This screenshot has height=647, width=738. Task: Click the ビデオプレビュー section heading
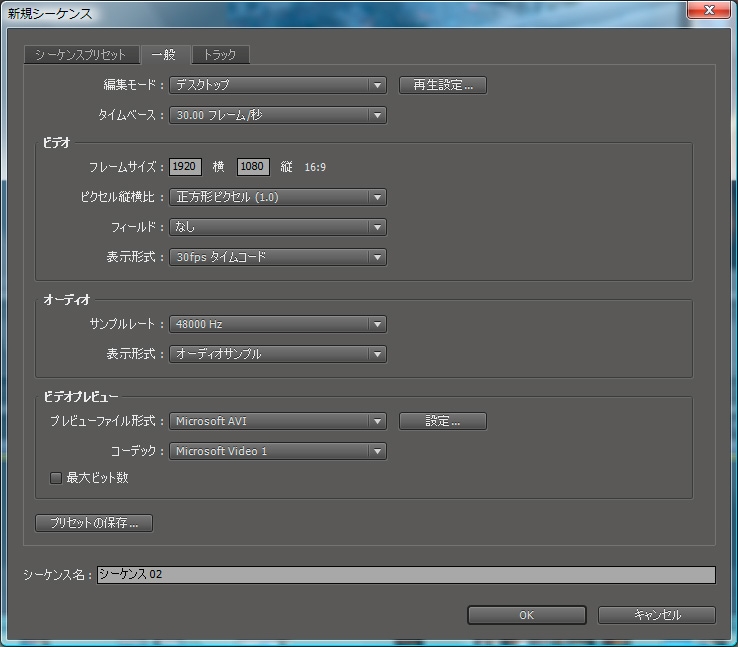click(x=81, y=397)
